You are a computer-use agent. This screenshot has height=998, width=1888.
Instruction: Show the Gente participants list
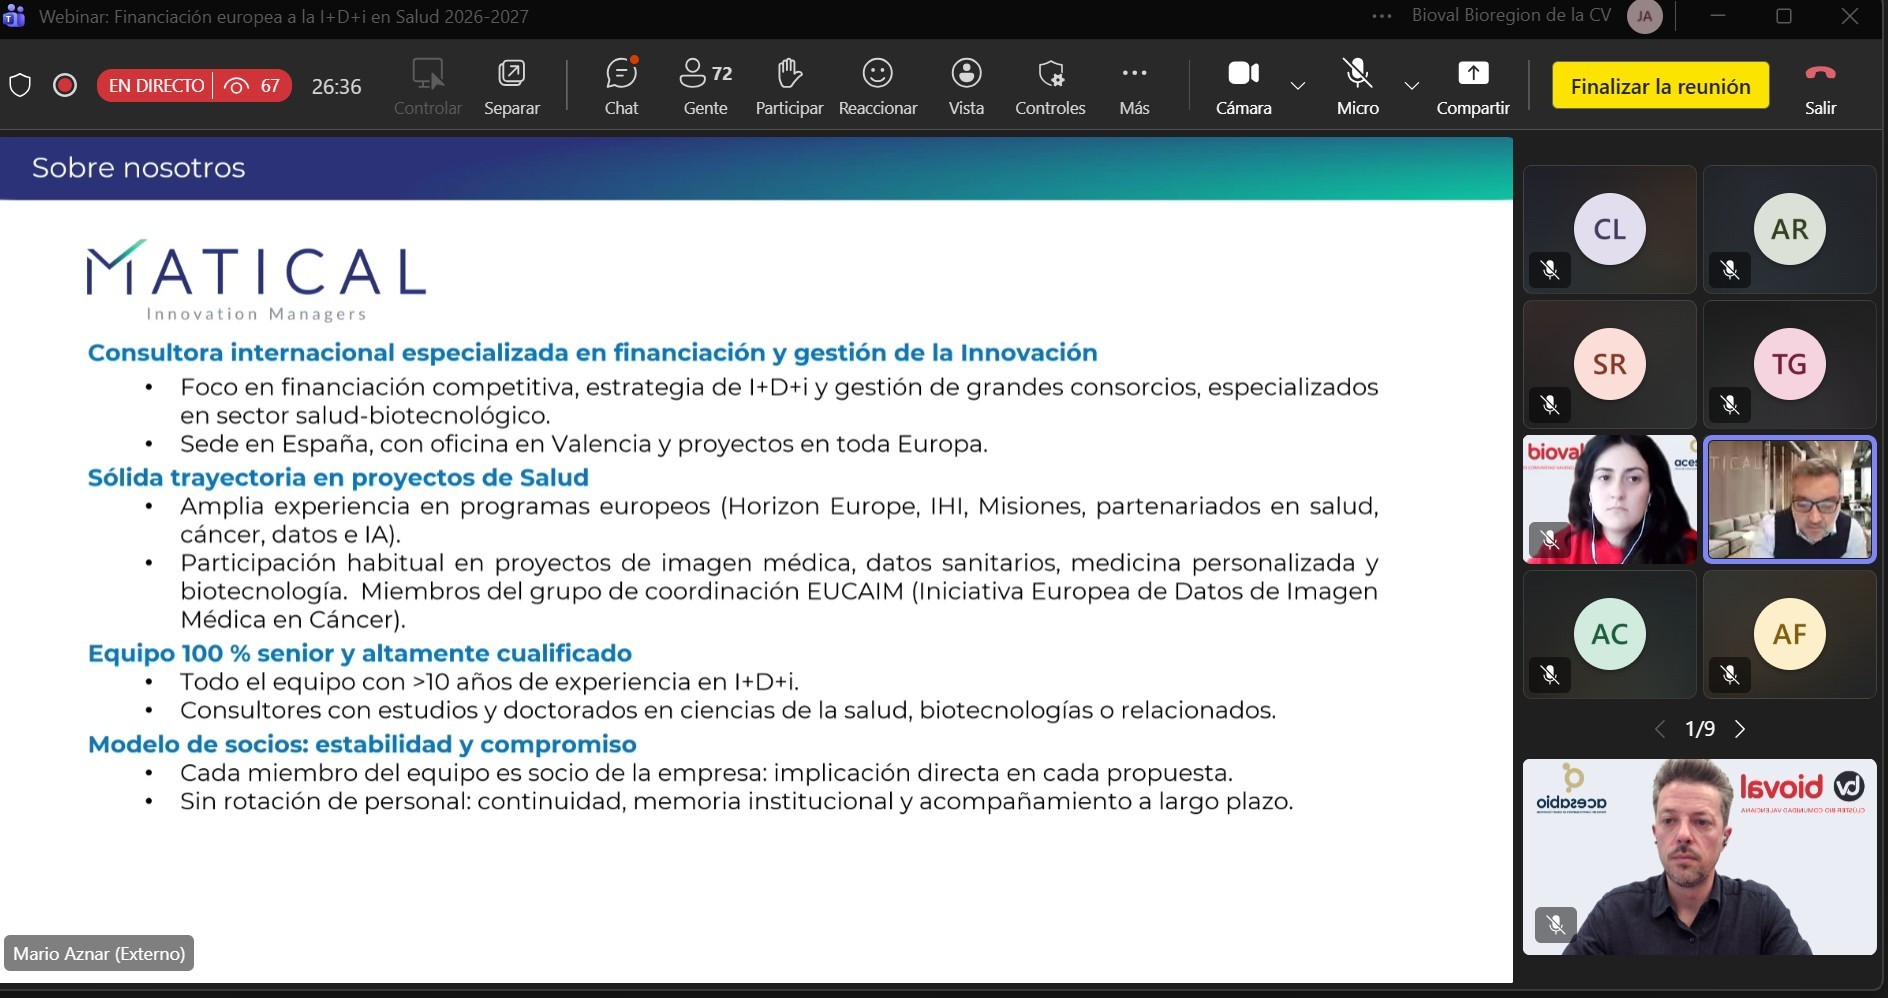[705, 86]
